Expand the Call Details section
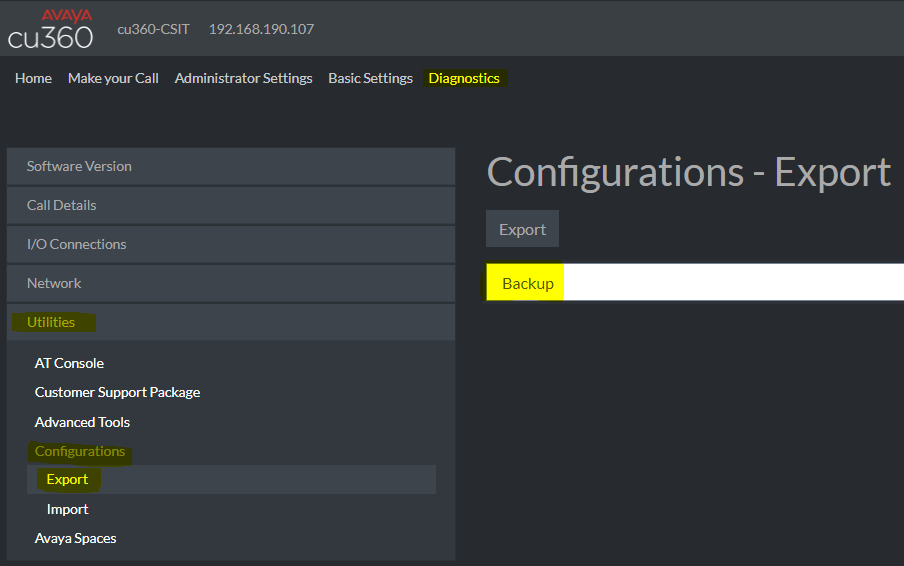 click(x=231, y=205)
